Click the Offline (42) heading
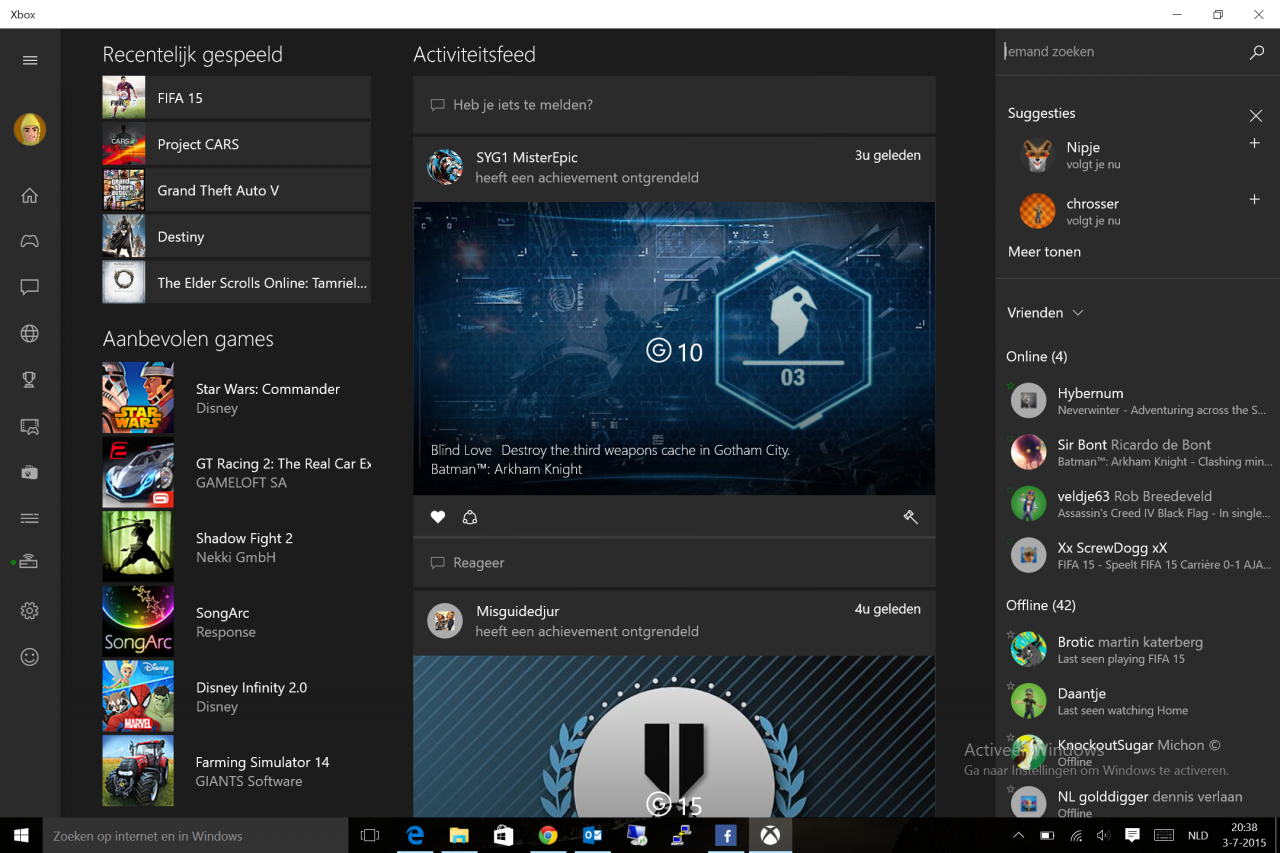This screenshot has width=1280, height=853. (1041, 605)
